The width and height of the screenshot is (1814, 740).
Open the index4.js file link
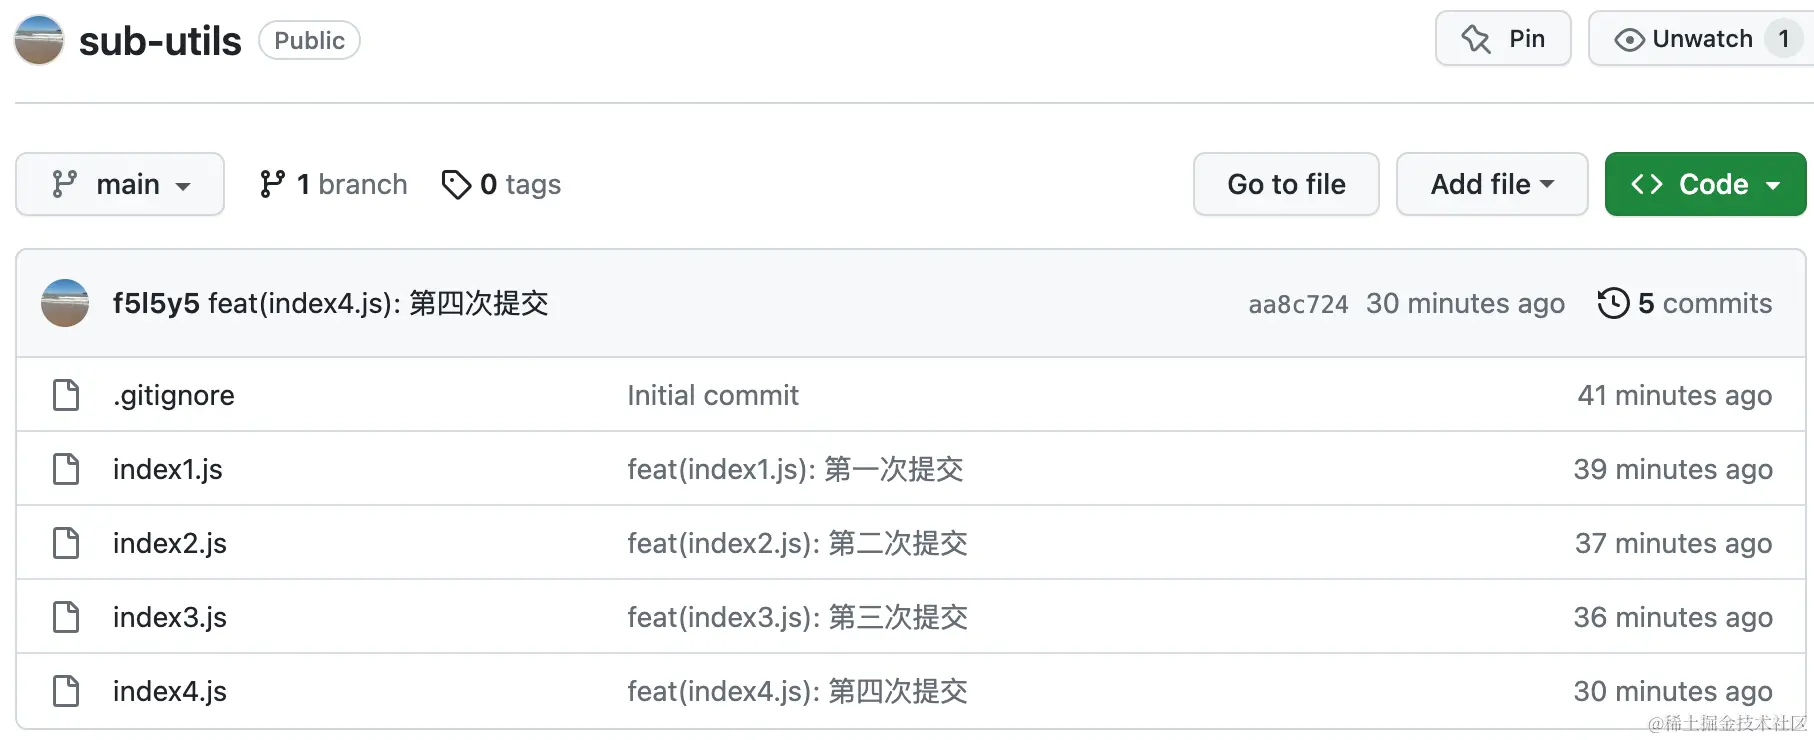[170, 691]
